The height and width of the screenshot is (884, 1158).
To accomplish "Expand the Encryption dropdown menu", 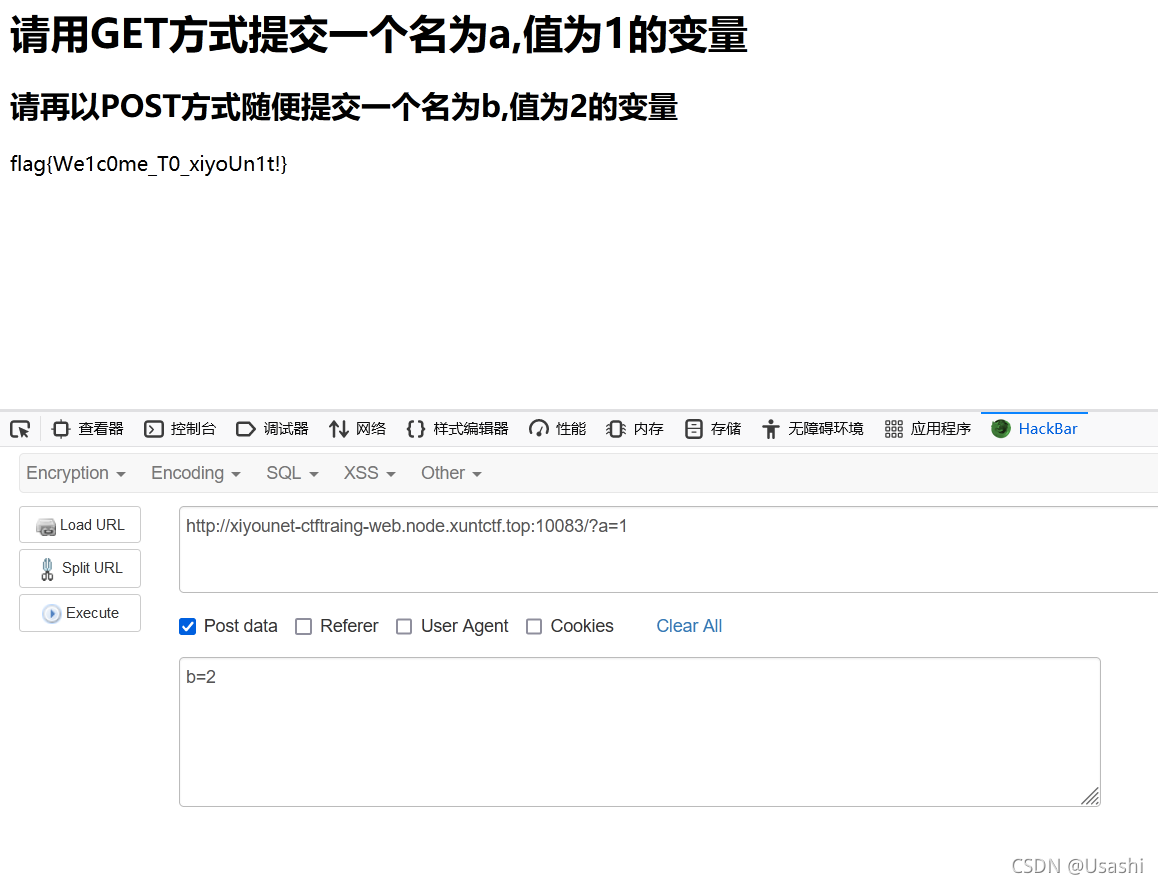I will point(75,473).
